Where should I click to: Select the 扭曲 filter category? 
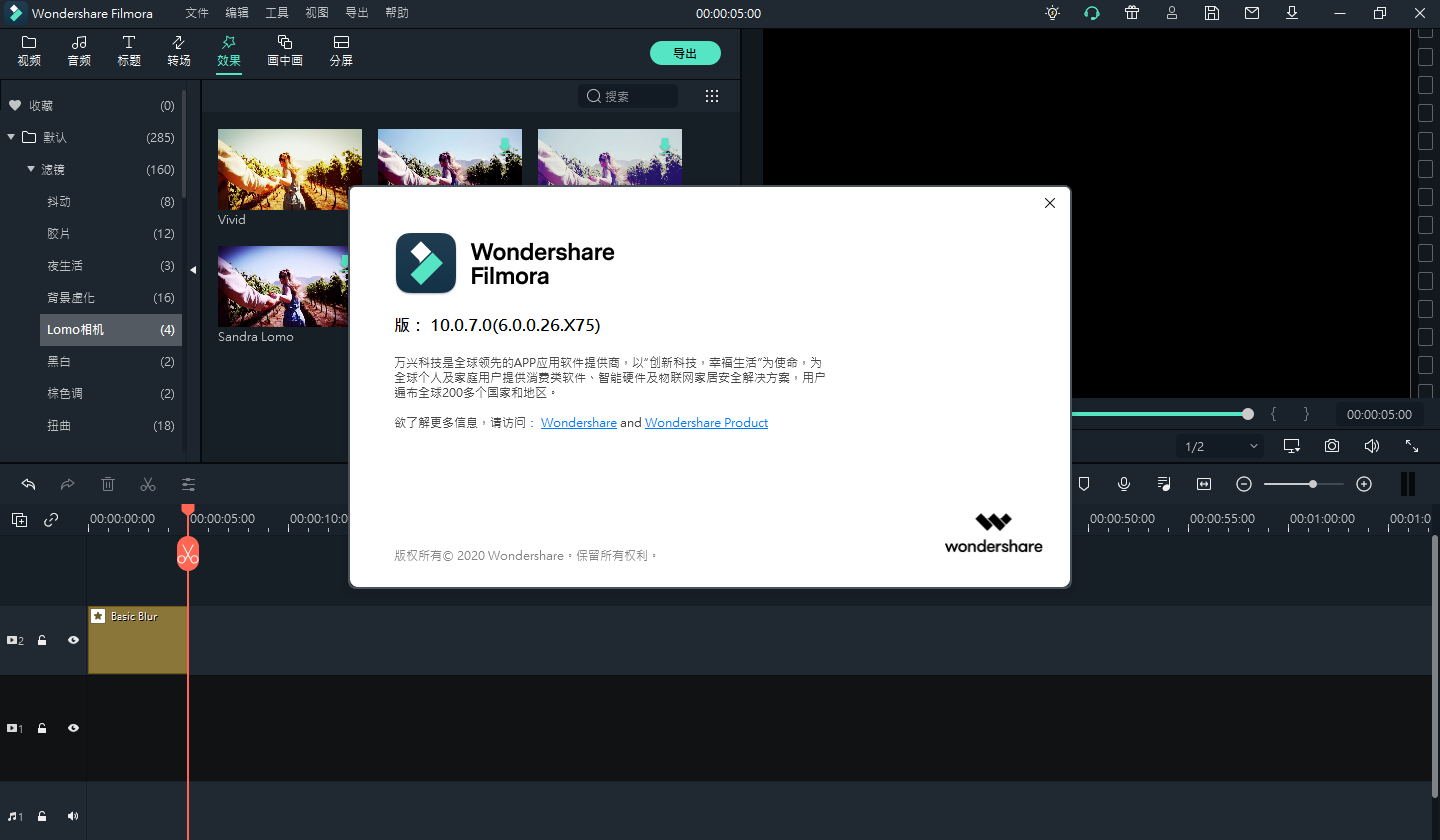[110, 426]
